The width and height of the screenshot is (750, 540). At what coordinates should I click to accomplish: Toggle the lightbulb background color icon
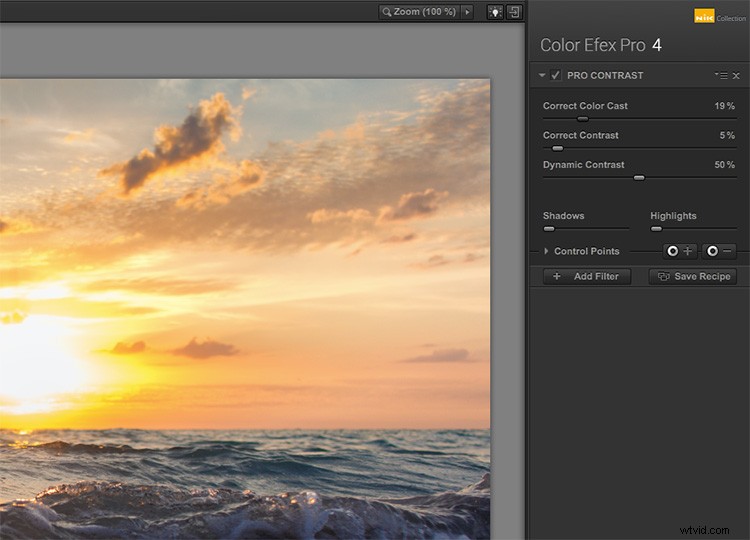[x=495, y=12]
